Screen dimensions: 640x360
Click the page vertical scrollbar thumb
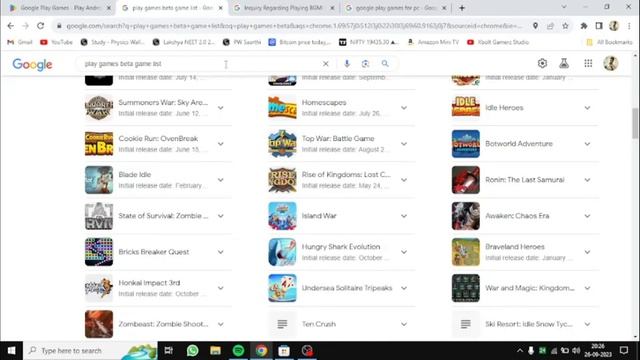click(x=635, y=124)
